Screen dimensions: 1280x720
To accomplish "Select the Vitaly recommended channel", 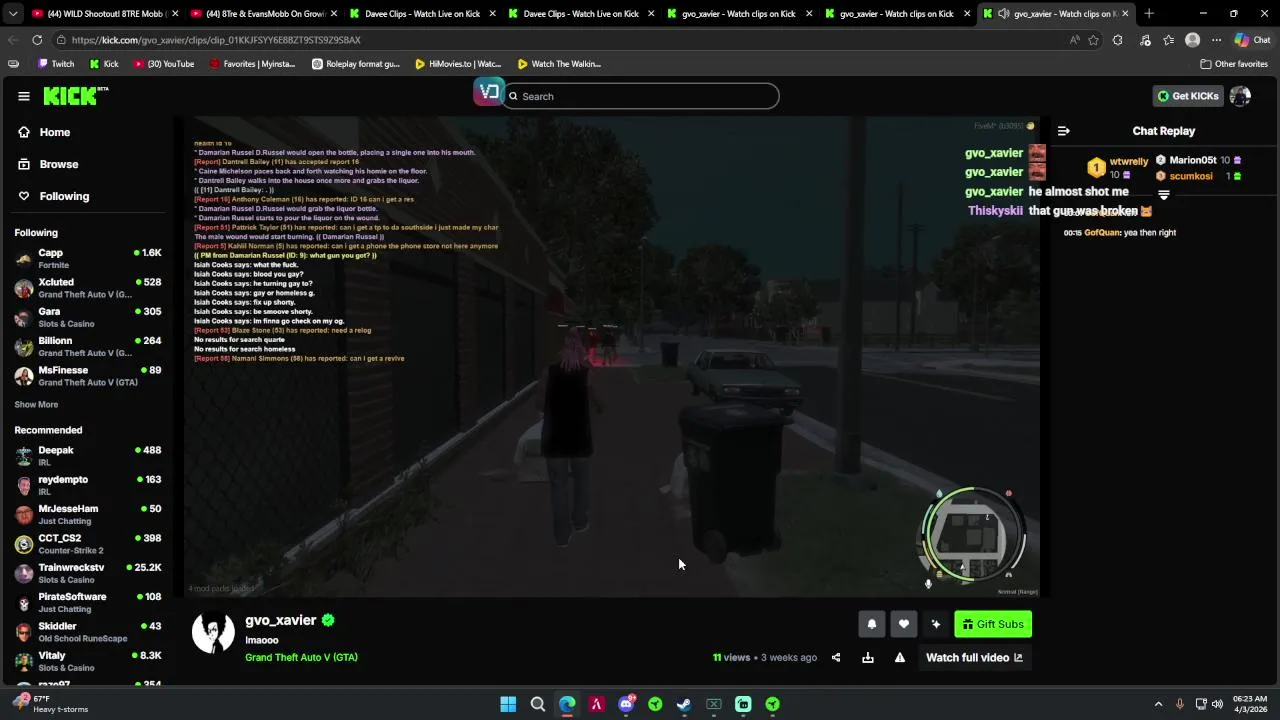I will click(88, 661).
